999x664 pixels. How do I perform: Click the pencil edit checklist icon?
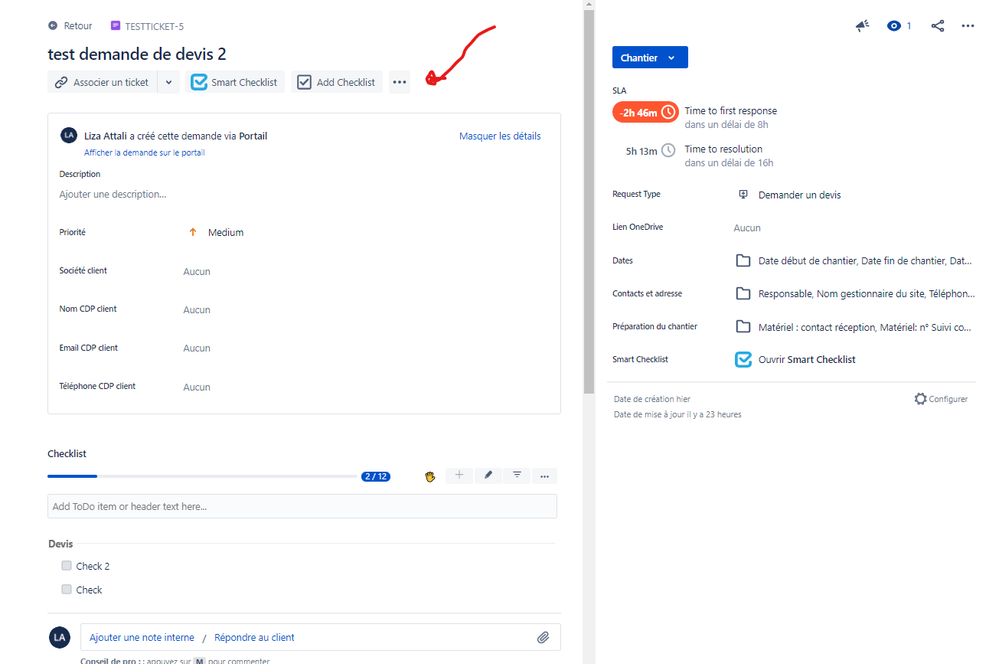tap(488, 475)
